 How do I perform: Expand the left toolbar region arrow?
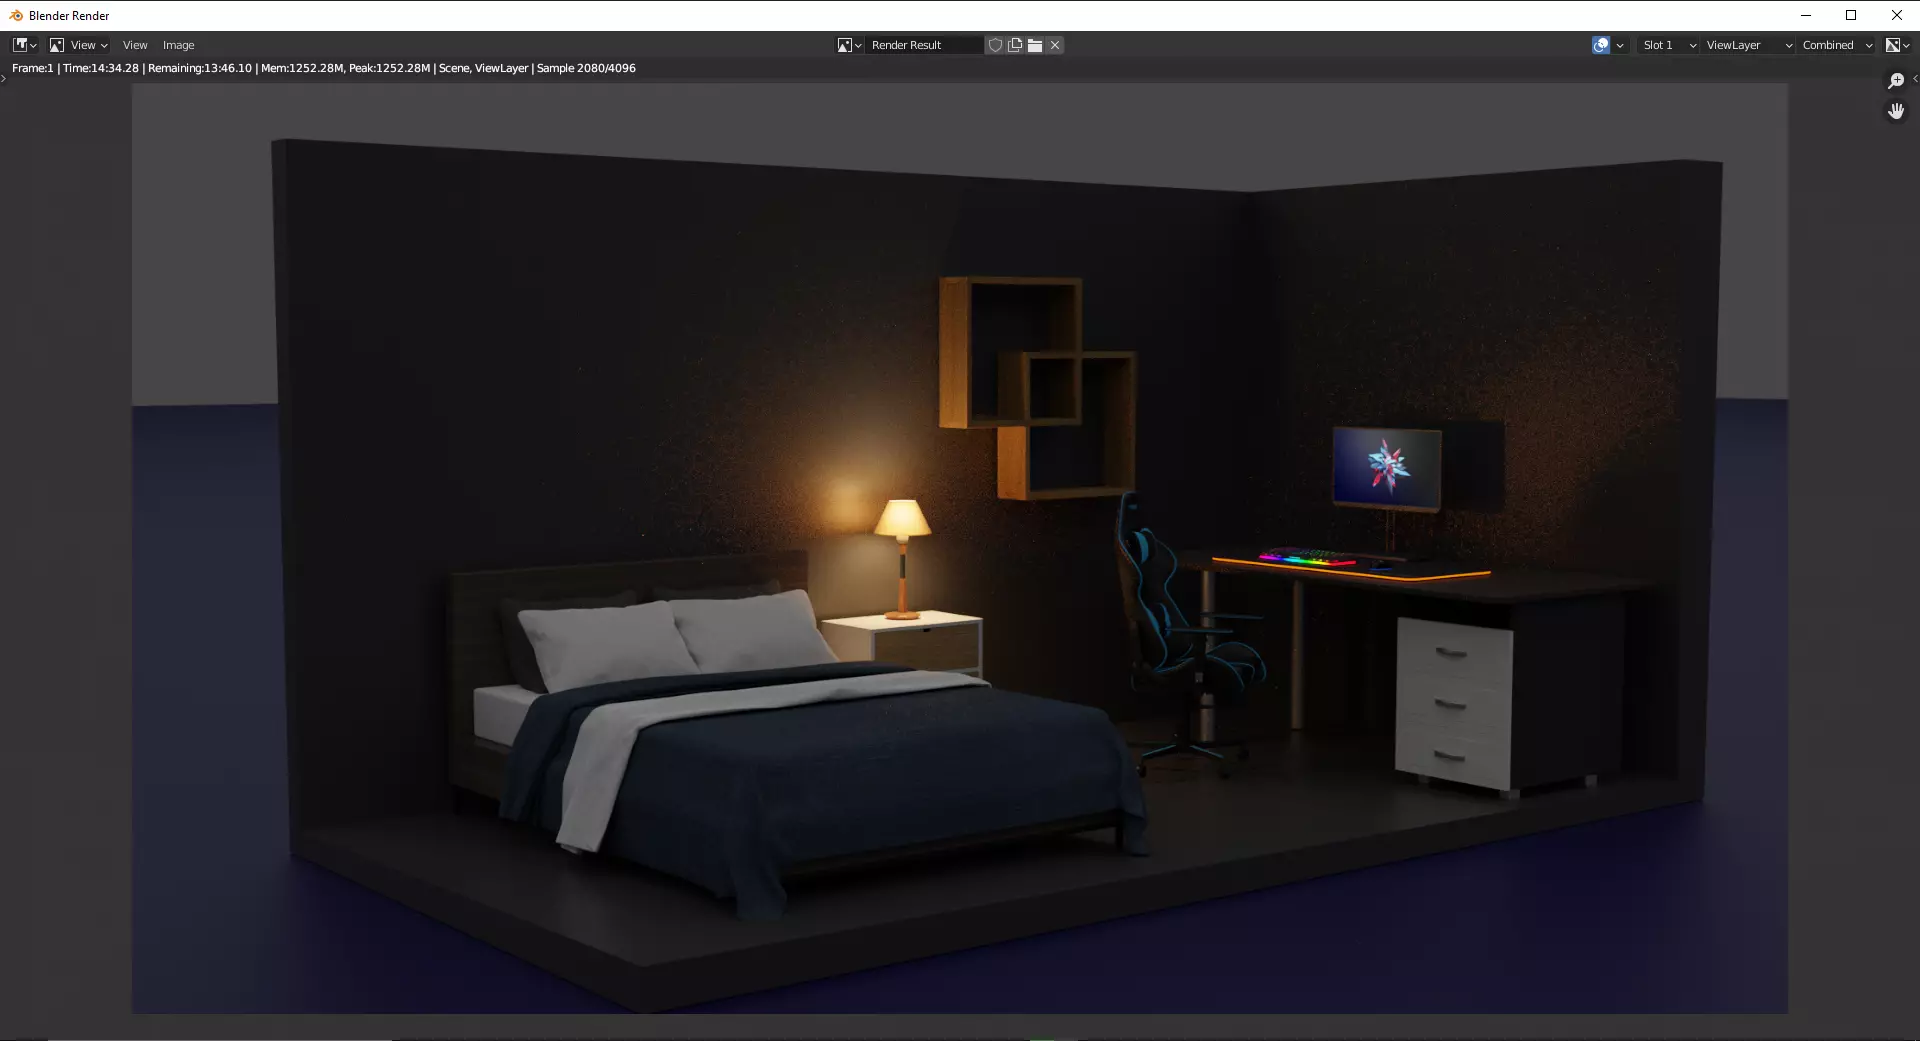[4, 78]
